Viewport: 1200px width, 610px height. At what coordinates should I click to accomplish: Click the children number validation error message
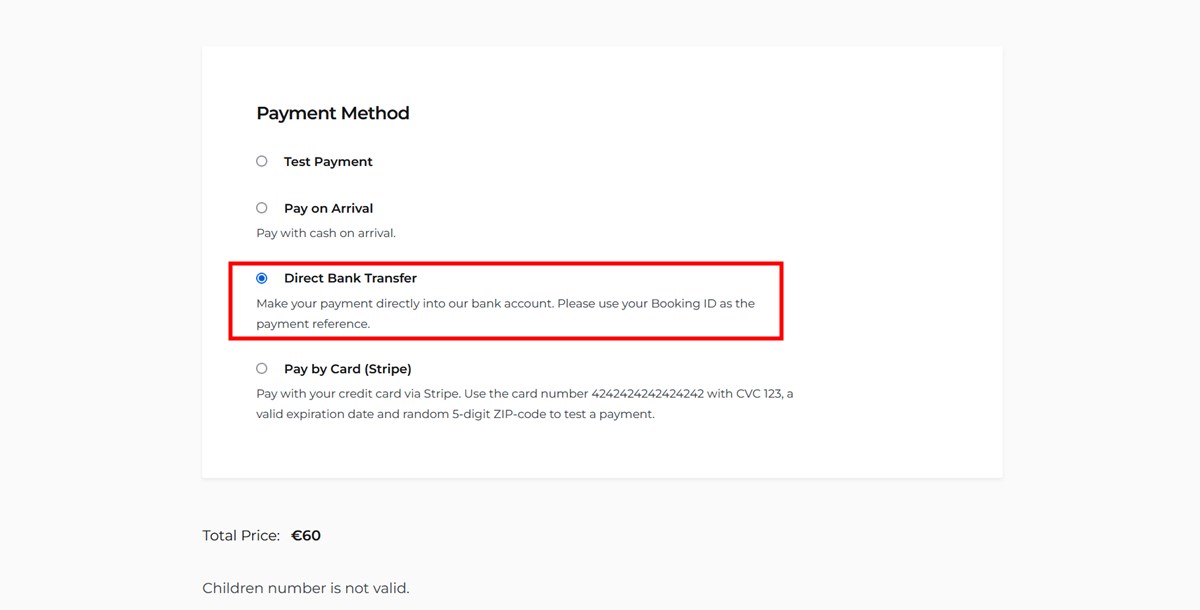(x=306, y=588)
